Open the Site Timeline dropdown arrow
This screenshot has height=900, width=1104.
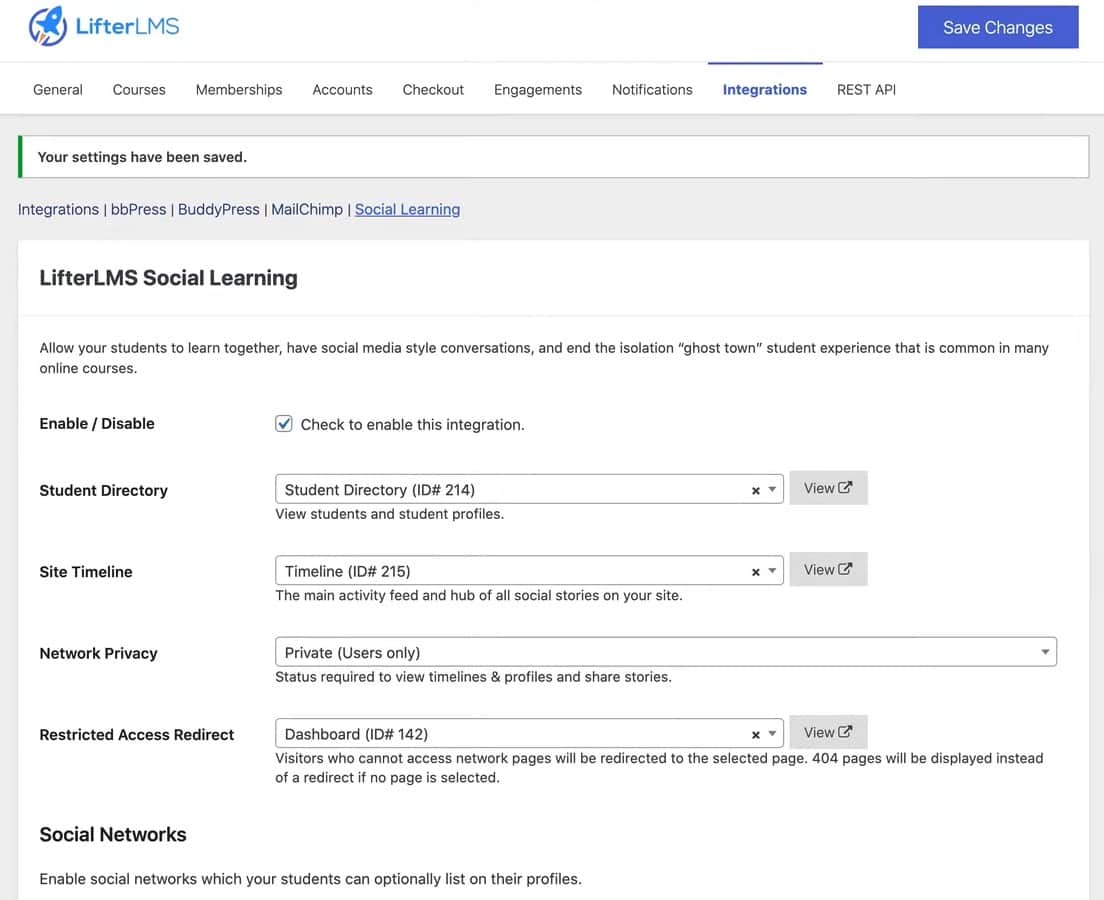[772, 572]
